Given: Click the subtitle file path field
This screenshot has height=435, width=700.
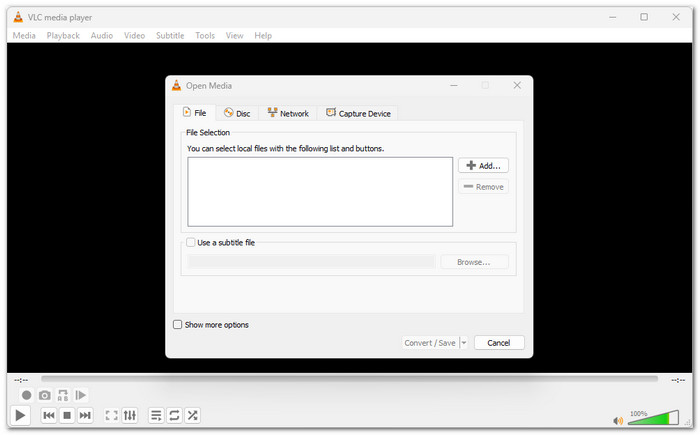Looking at the screenshot, I should (311, 262).
